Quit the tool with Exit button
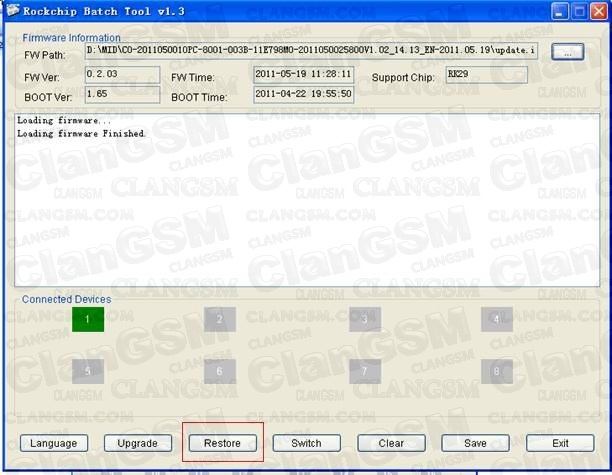This screenshot has height=475, width=612. click(x=560, y=443)
